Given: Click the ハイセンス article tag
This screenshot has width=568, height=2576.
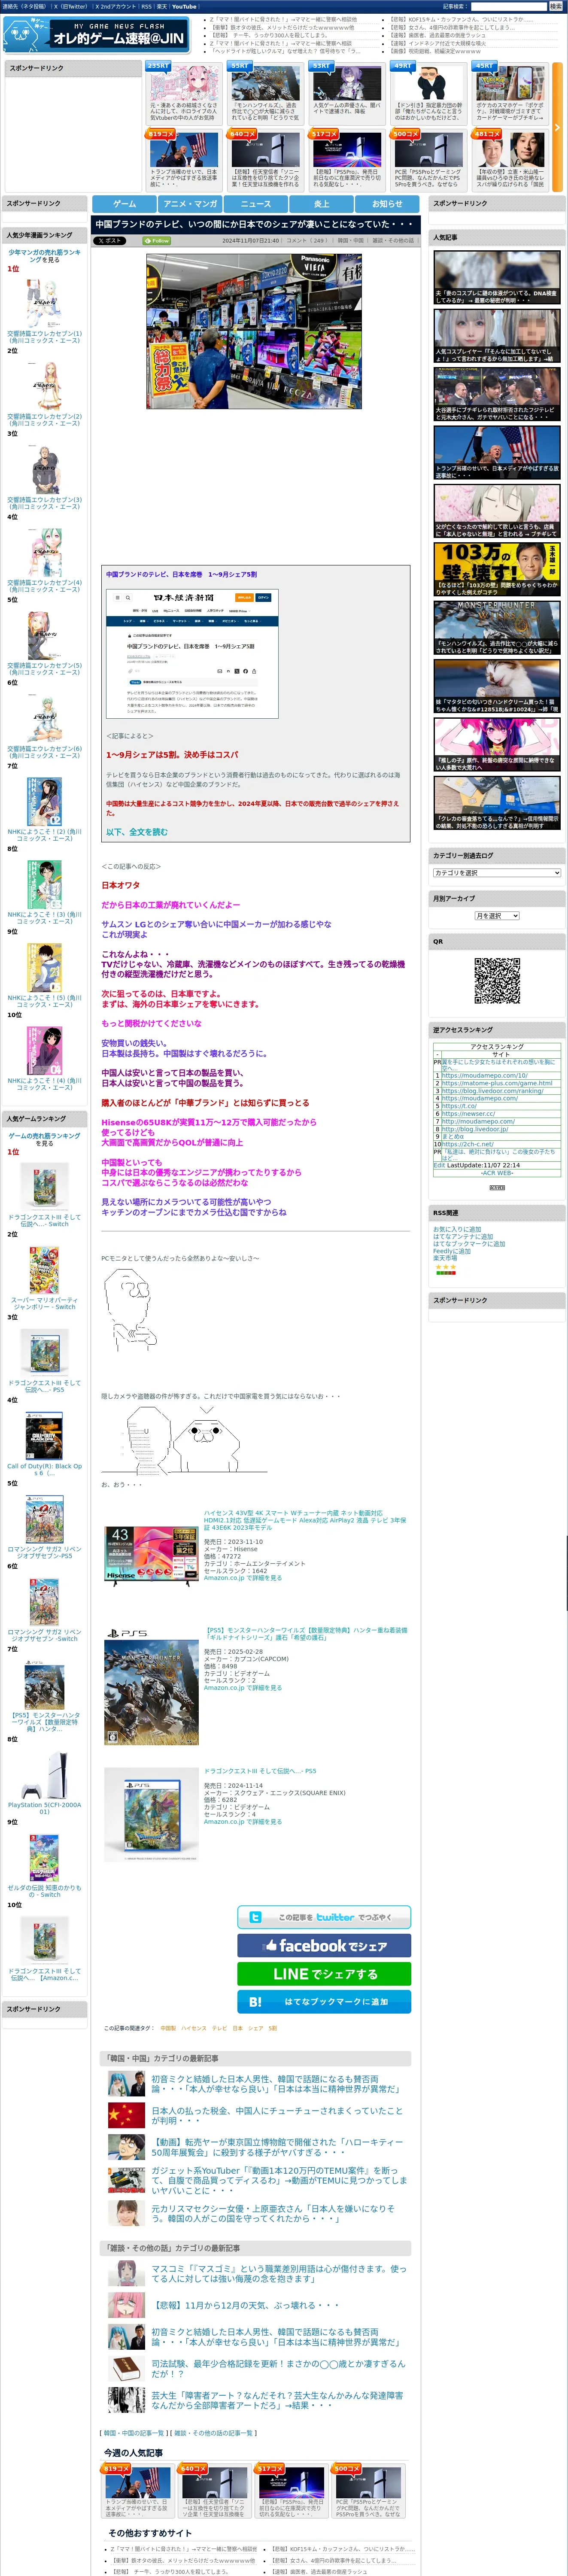Looking at the screenshot, I should tap(193, 2029).
